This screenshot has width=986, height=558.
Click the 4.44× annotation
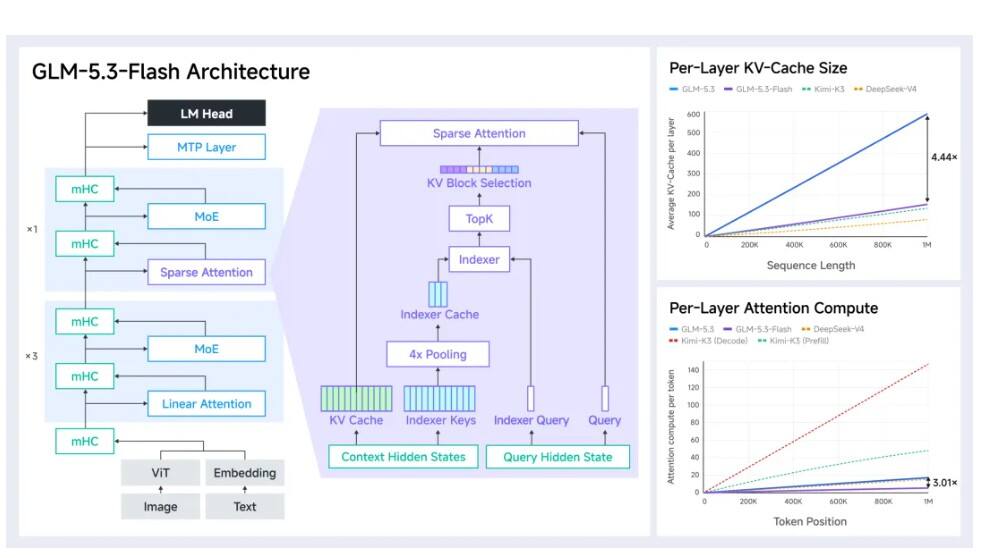click(x=944, y=157)
